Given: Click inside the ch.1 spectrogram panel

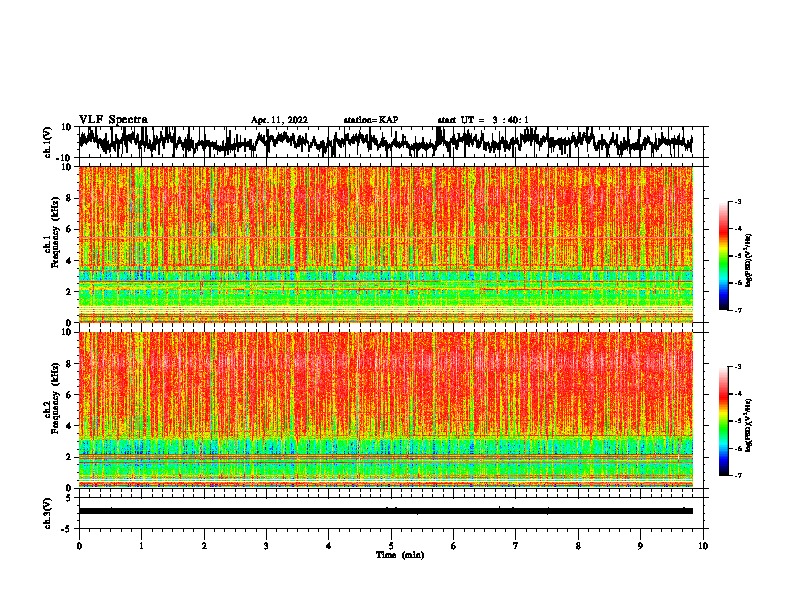Looking at the screenshot, I should coord(385,244).
